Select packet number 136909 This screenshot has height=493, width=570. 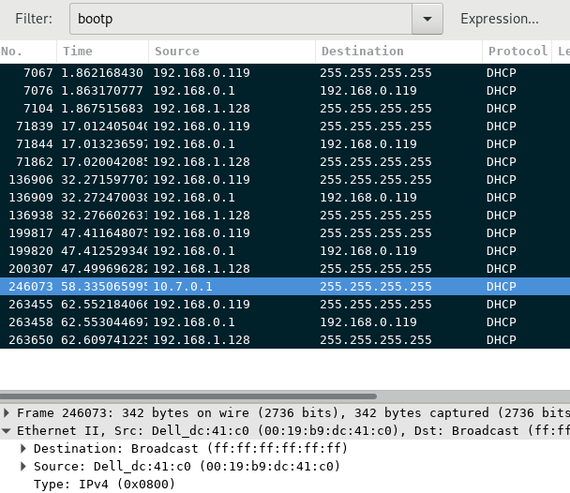pos(285,197)
